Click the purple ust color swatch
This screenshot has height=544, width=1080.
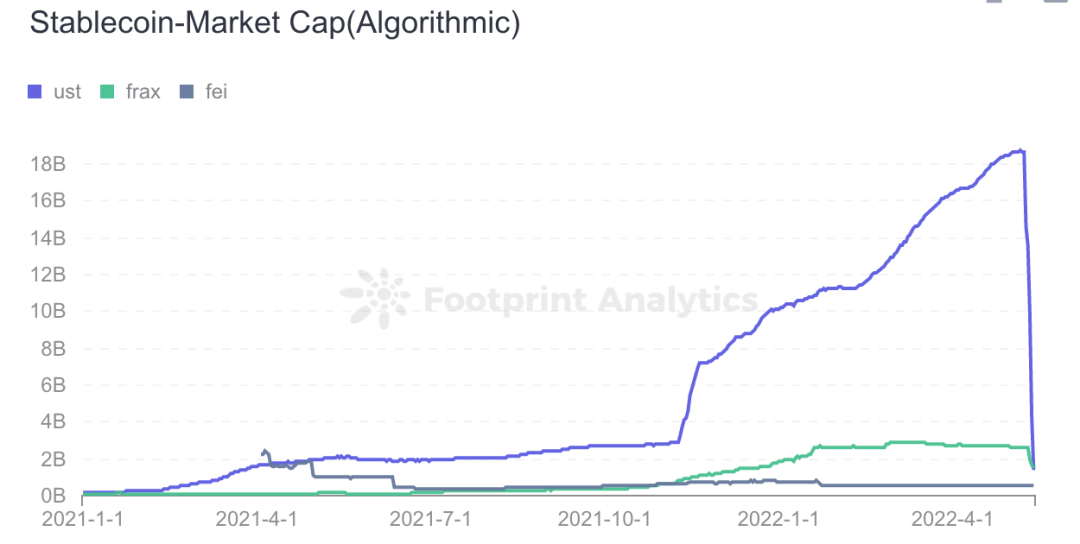pos(34,92)
